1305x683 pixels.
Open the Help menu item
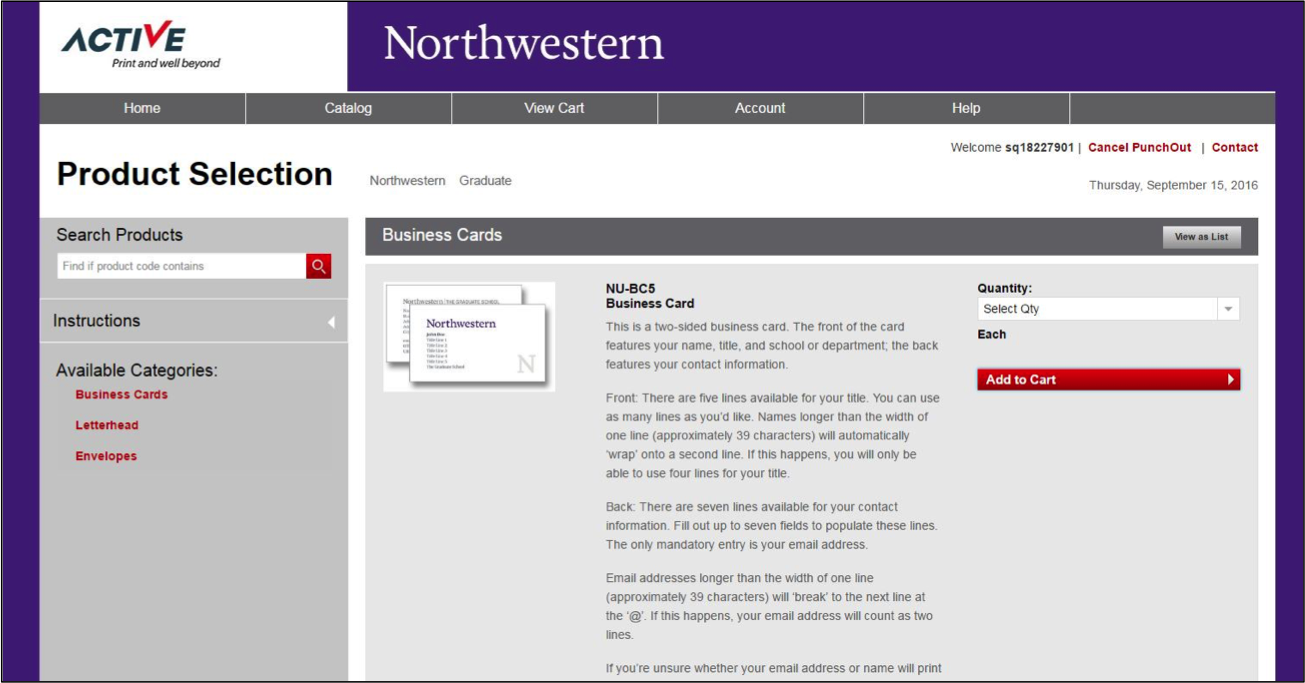(966, 108)
